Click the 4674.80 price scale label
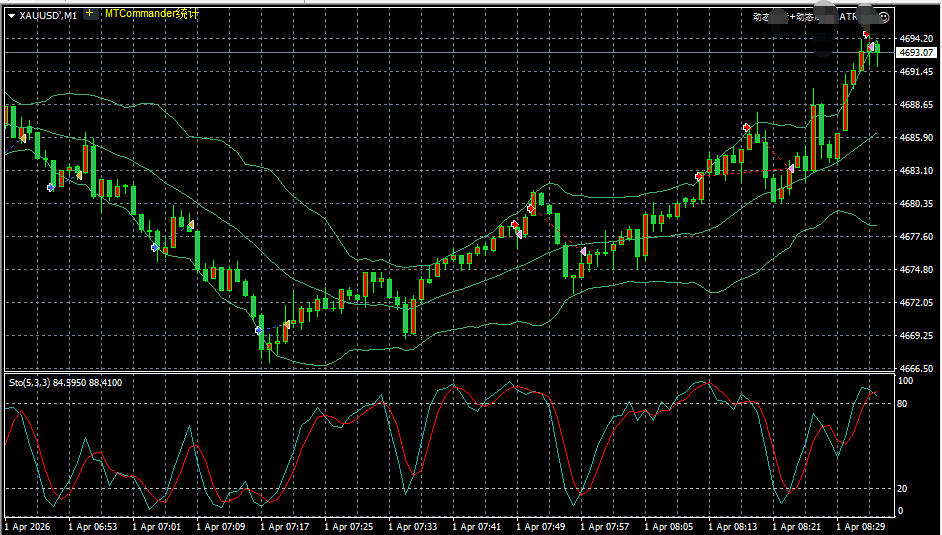The image size is (942, 535). [x=916, y=270]
